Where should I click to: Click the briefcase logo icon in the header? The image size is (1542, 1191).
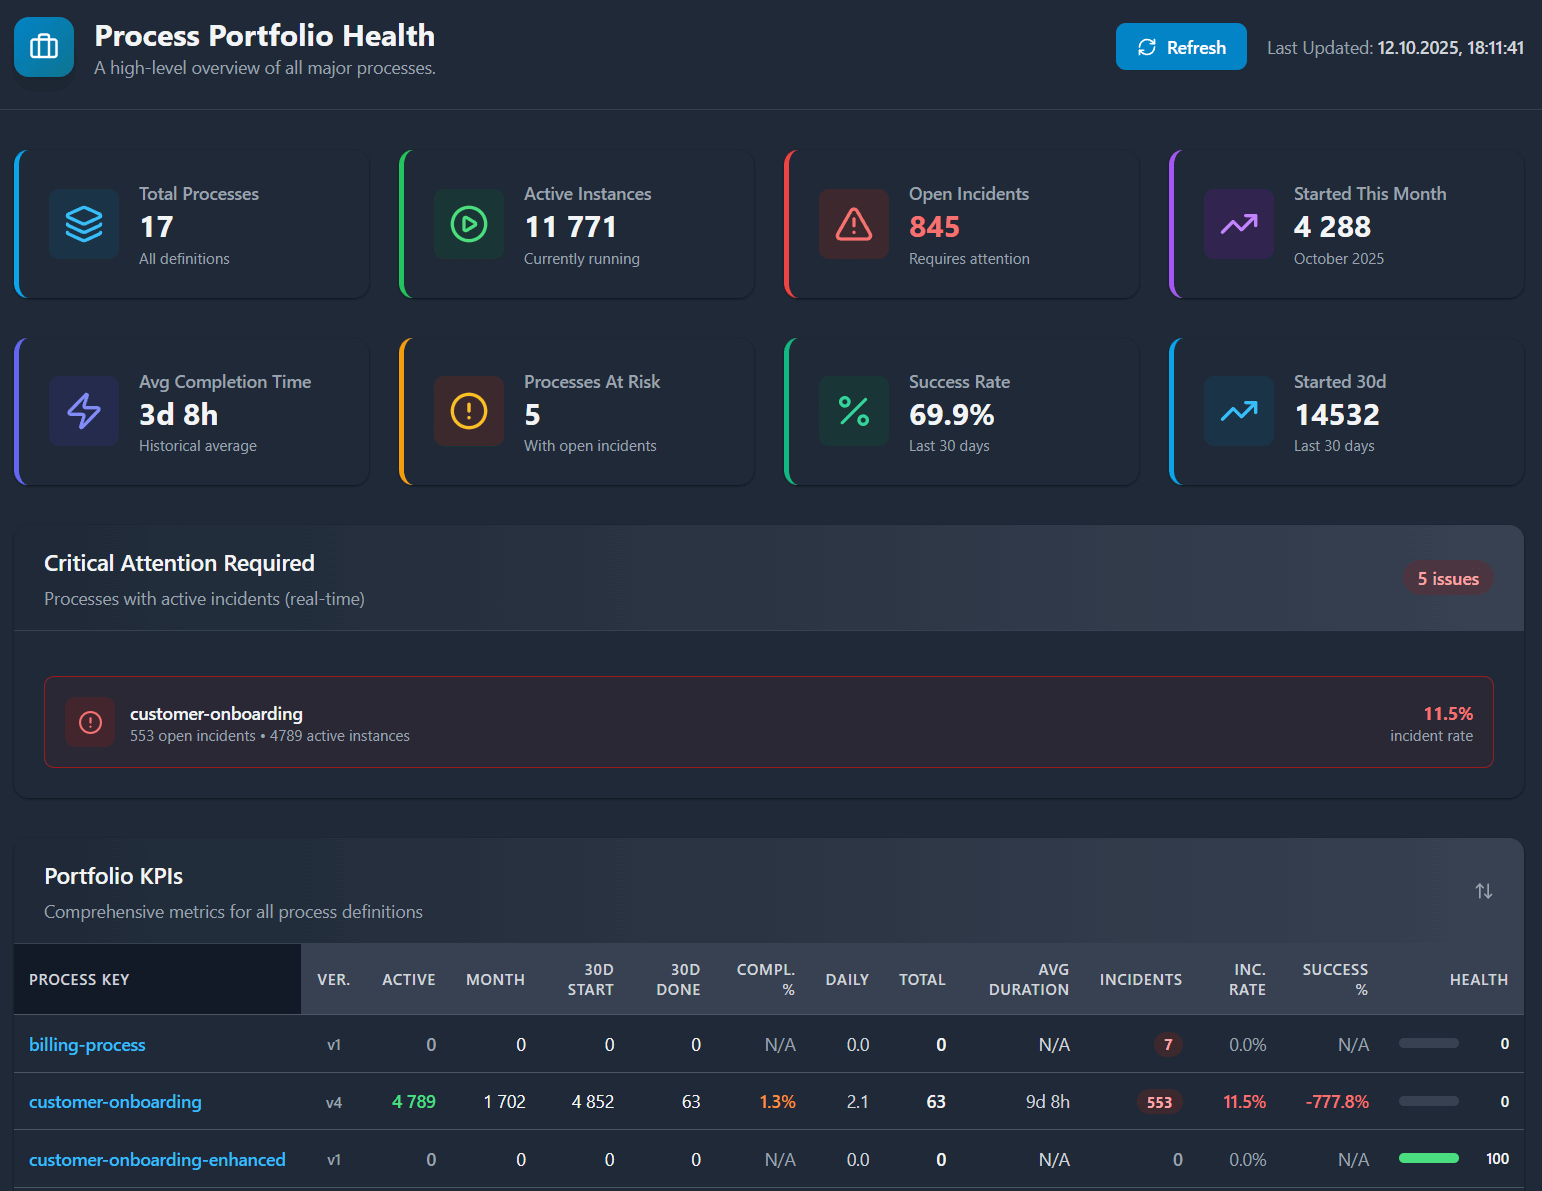point(43,46)
